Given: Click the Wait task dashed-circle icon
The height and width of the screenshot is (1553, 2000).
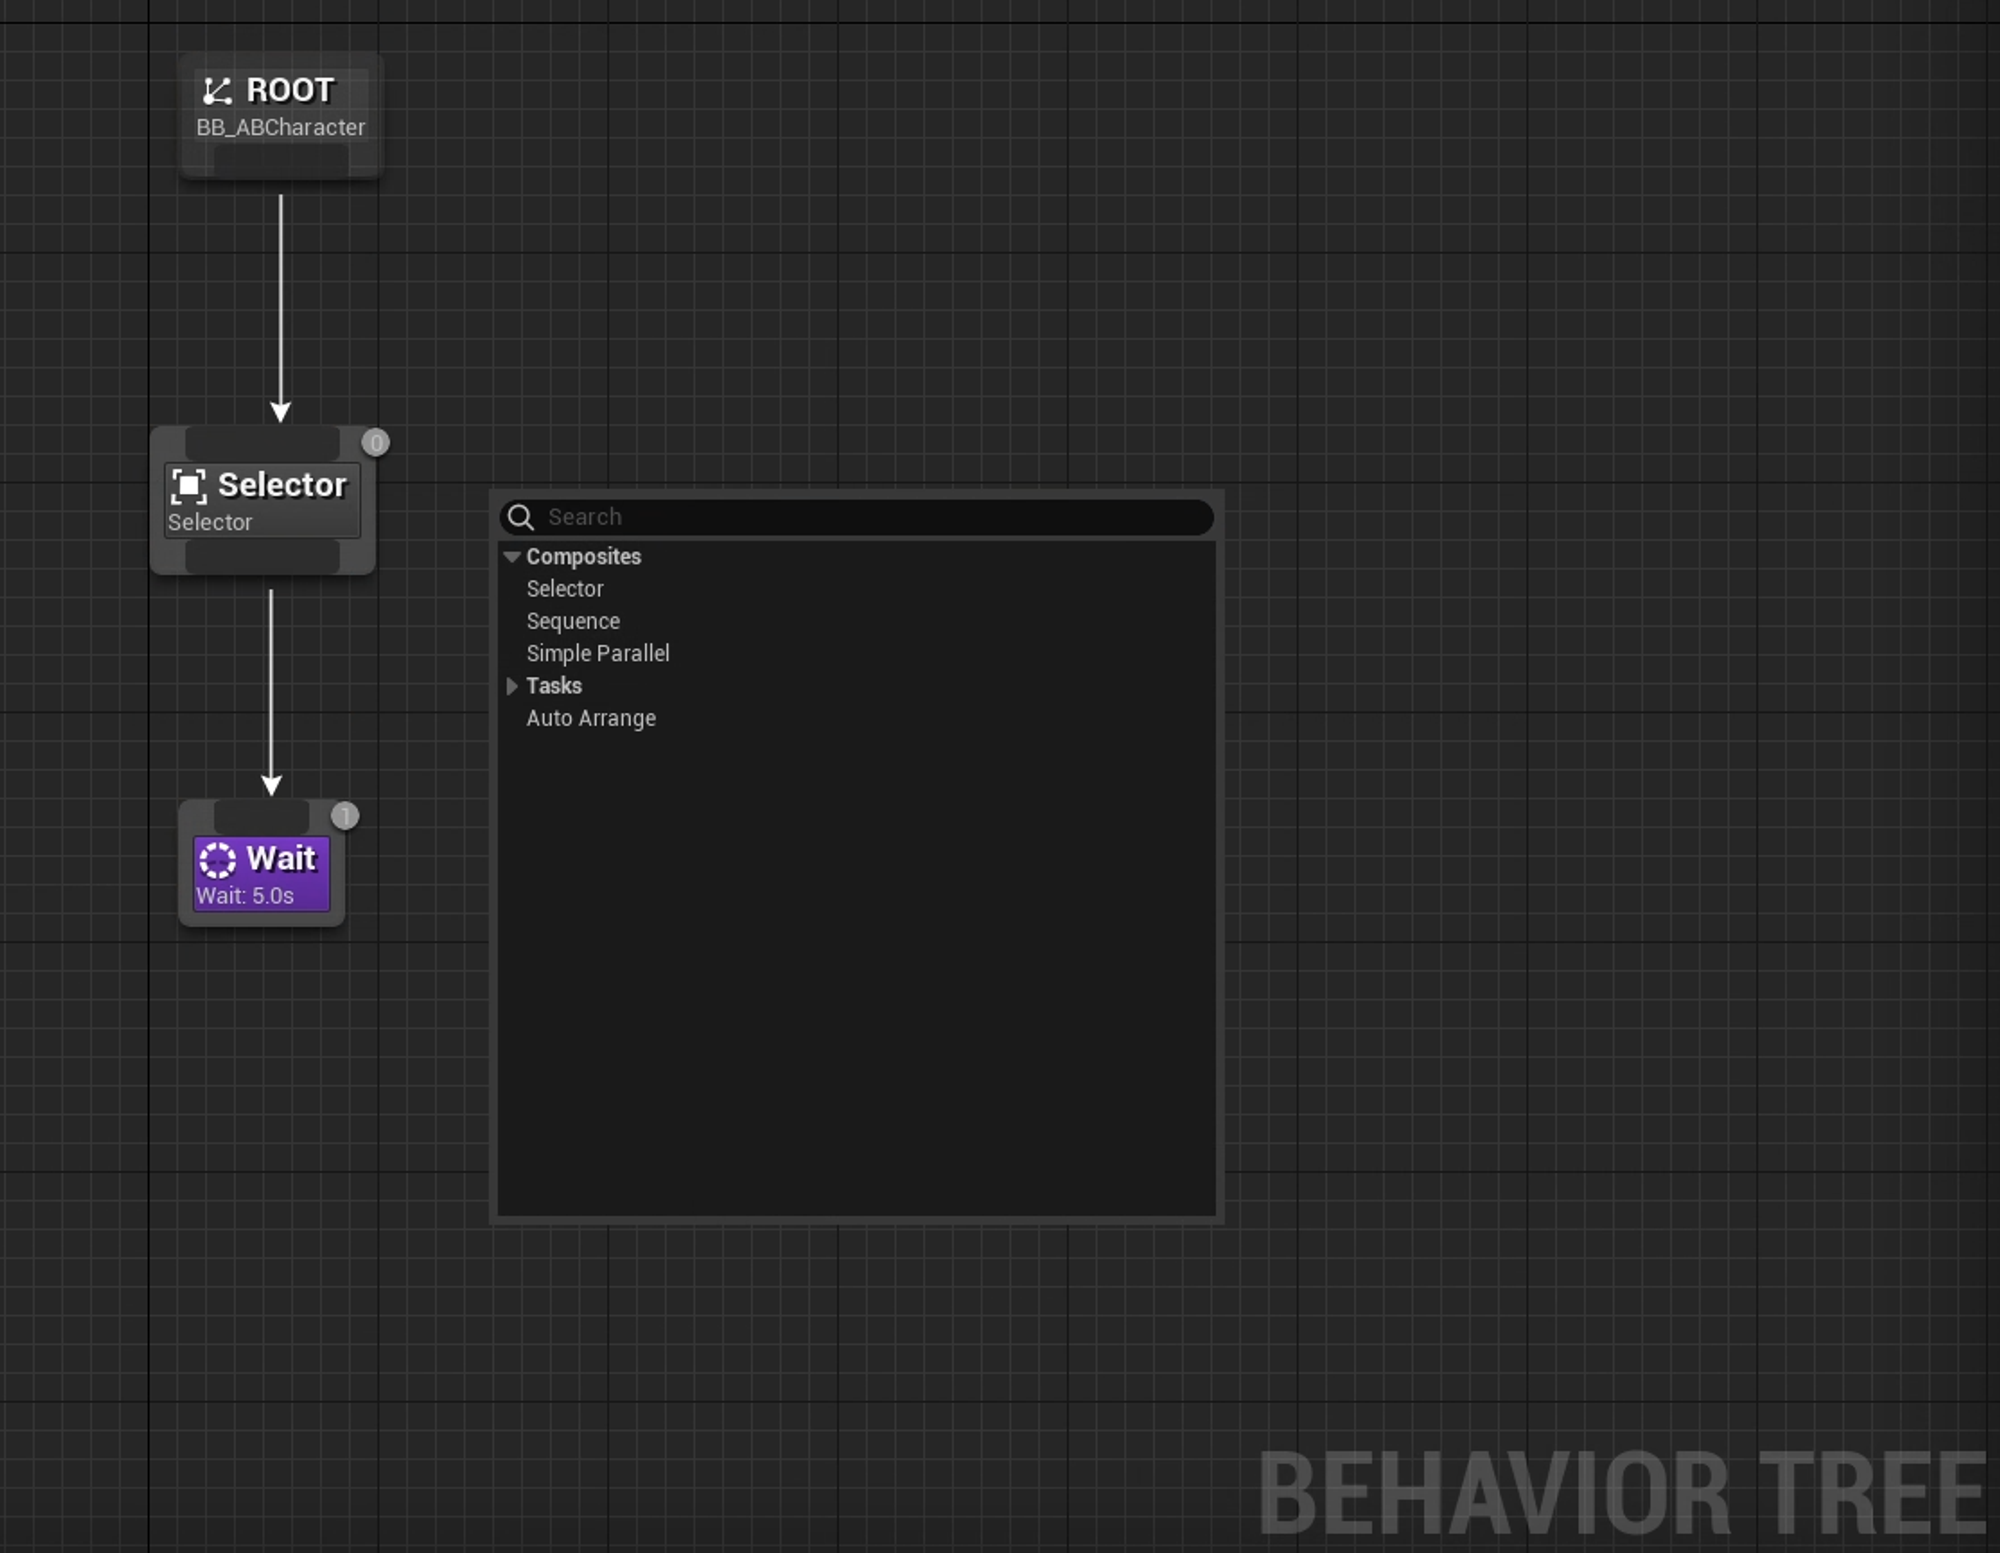Looking at the screenshot, I should (x=217, y=860).
